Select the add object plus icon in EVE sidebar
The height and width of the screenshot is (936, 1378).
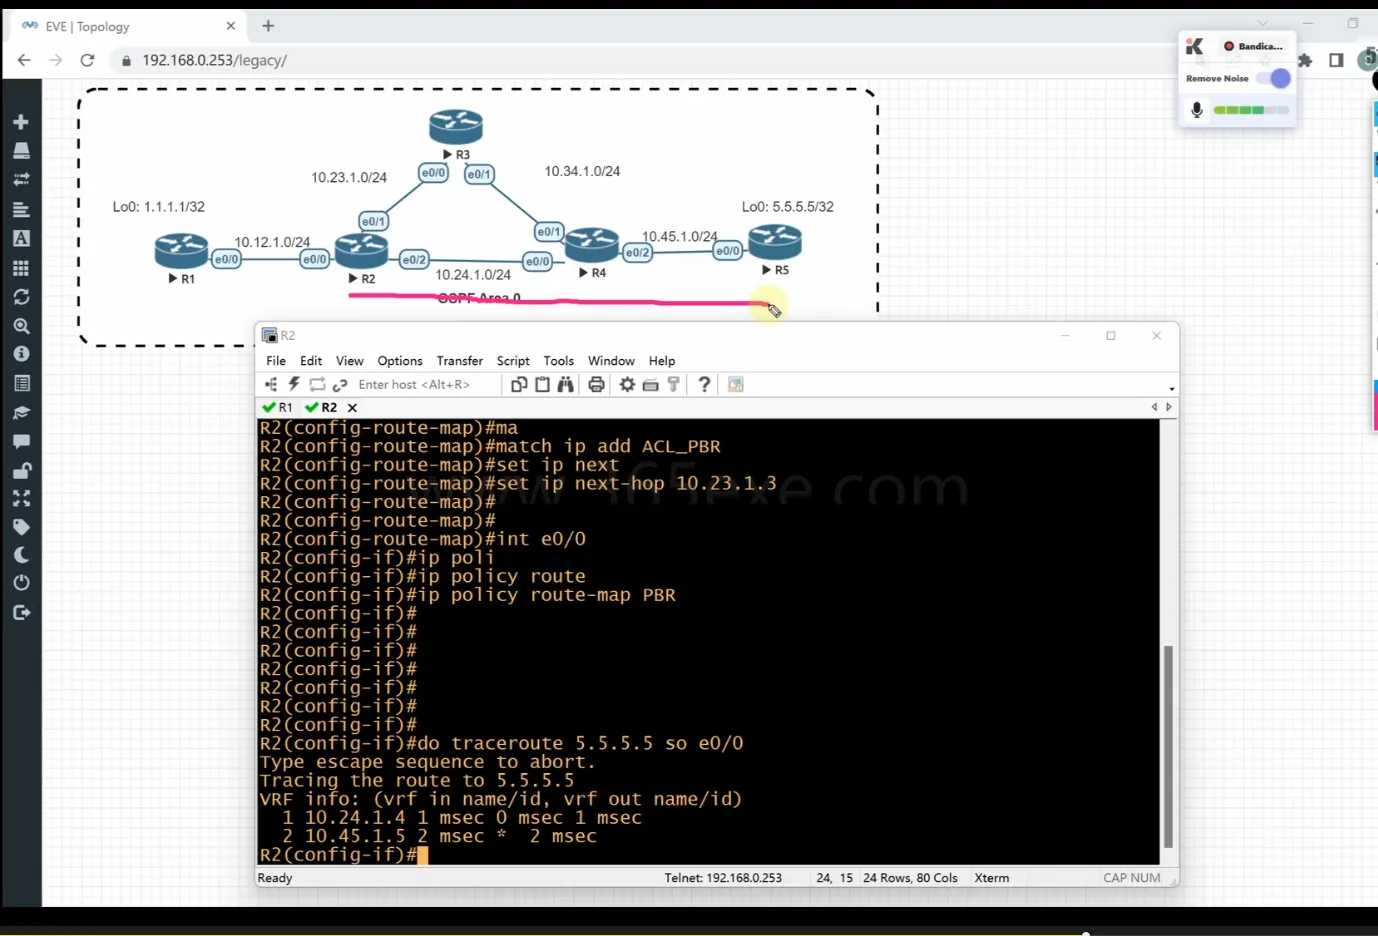(x=21, y=121)
